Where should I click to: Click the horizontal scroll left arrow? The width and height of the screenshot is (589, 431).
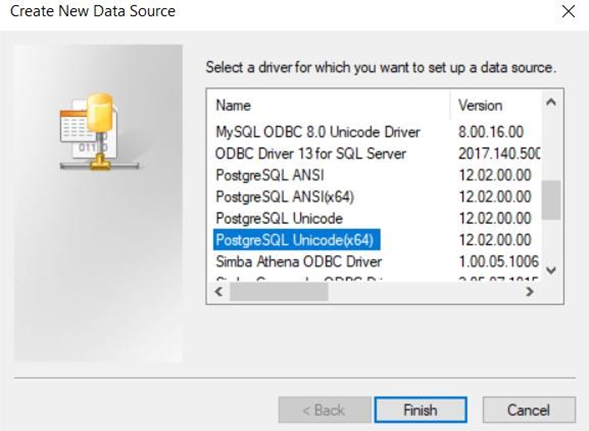(x=219, y=291)
